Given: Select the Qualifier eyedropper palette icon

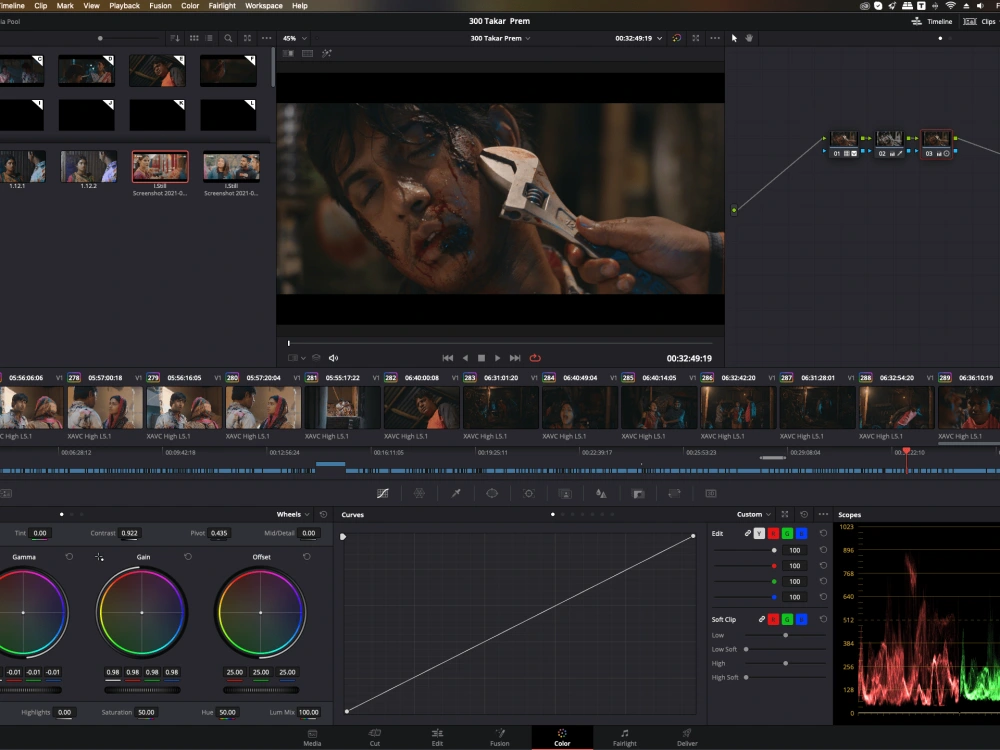Looking at the screenshot, I should [456, 493].
